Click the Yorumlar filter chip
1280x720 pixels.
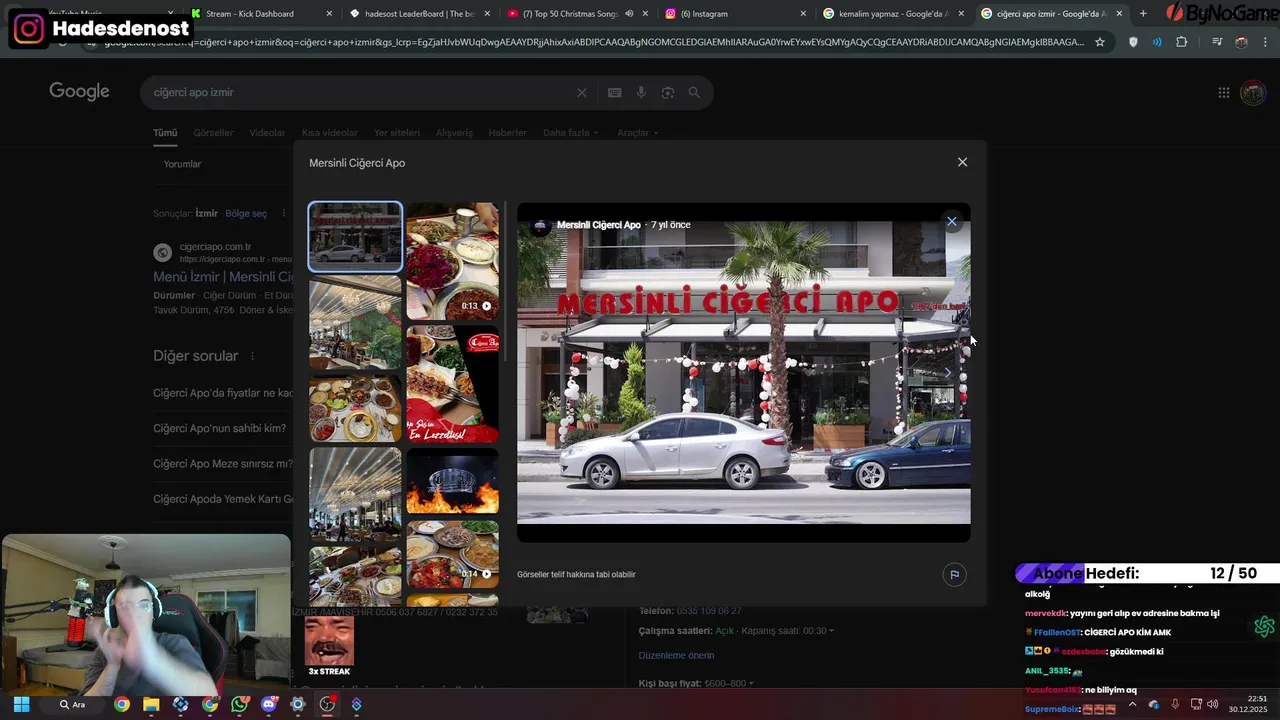pyautogui.click(x=182, y=164)
